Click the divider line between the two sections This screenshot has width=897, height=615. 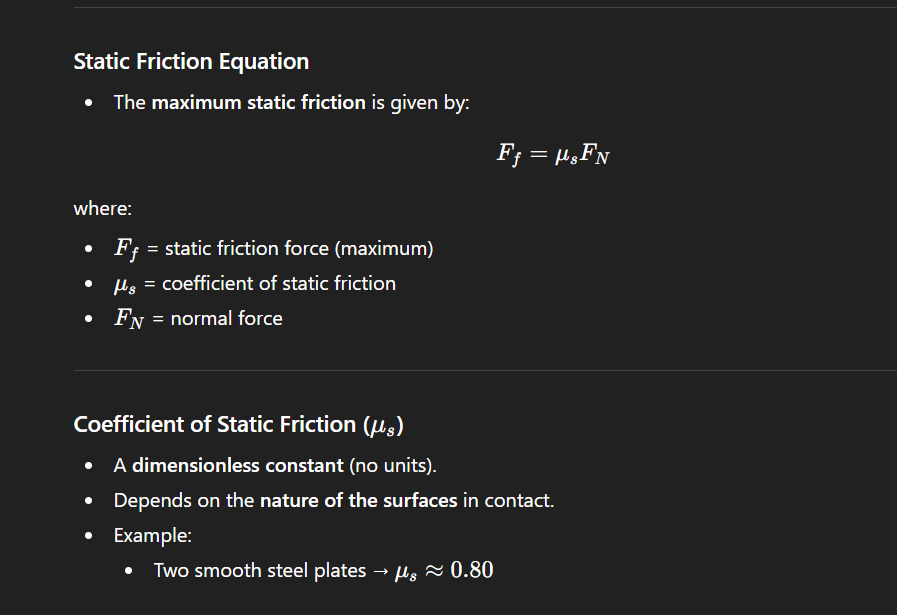(485, 371)
